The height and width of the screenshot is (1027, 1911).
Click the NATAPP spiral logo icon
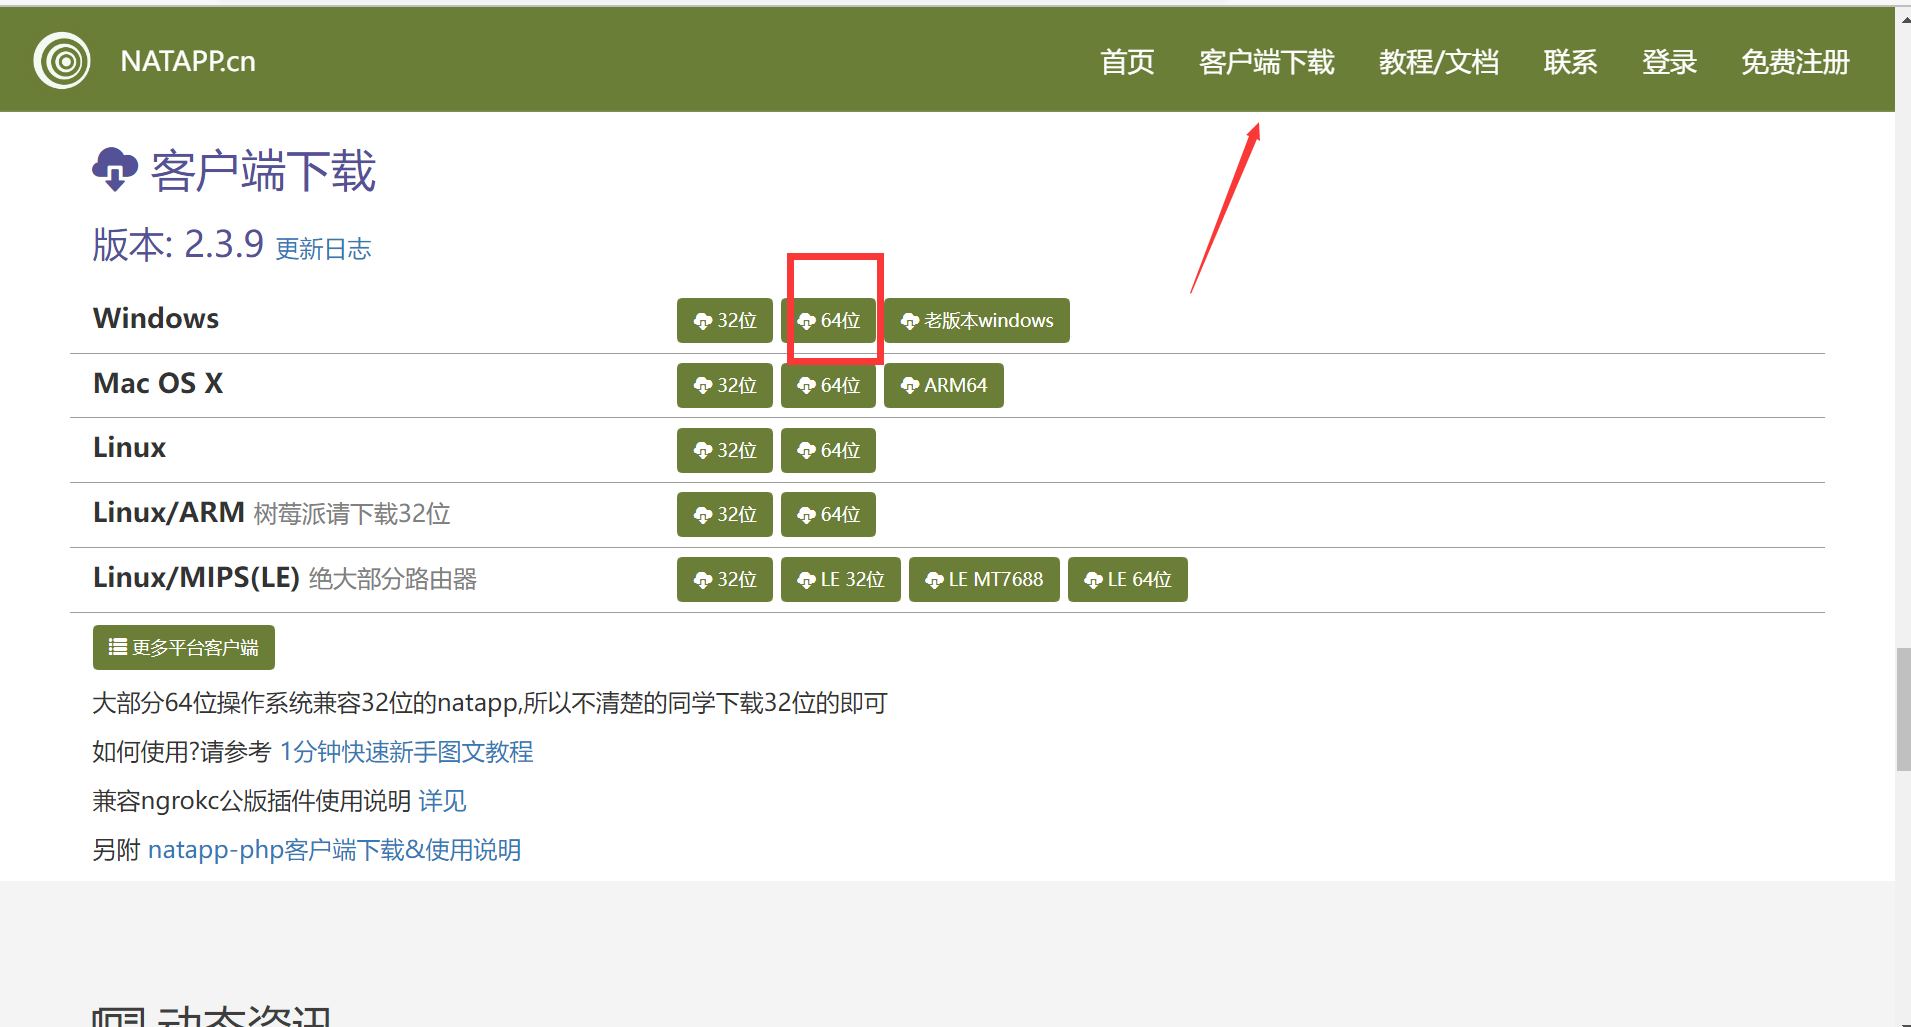click(62, 60)
